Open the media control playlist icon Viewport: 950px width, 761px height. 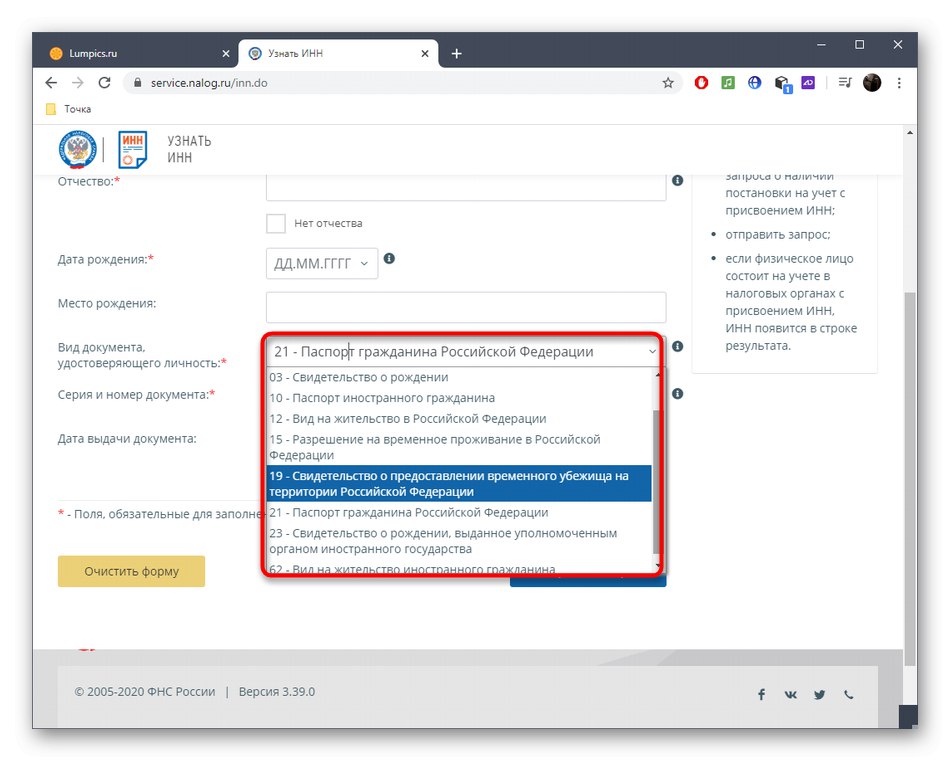pyautogui.click(x=845, y=82)
